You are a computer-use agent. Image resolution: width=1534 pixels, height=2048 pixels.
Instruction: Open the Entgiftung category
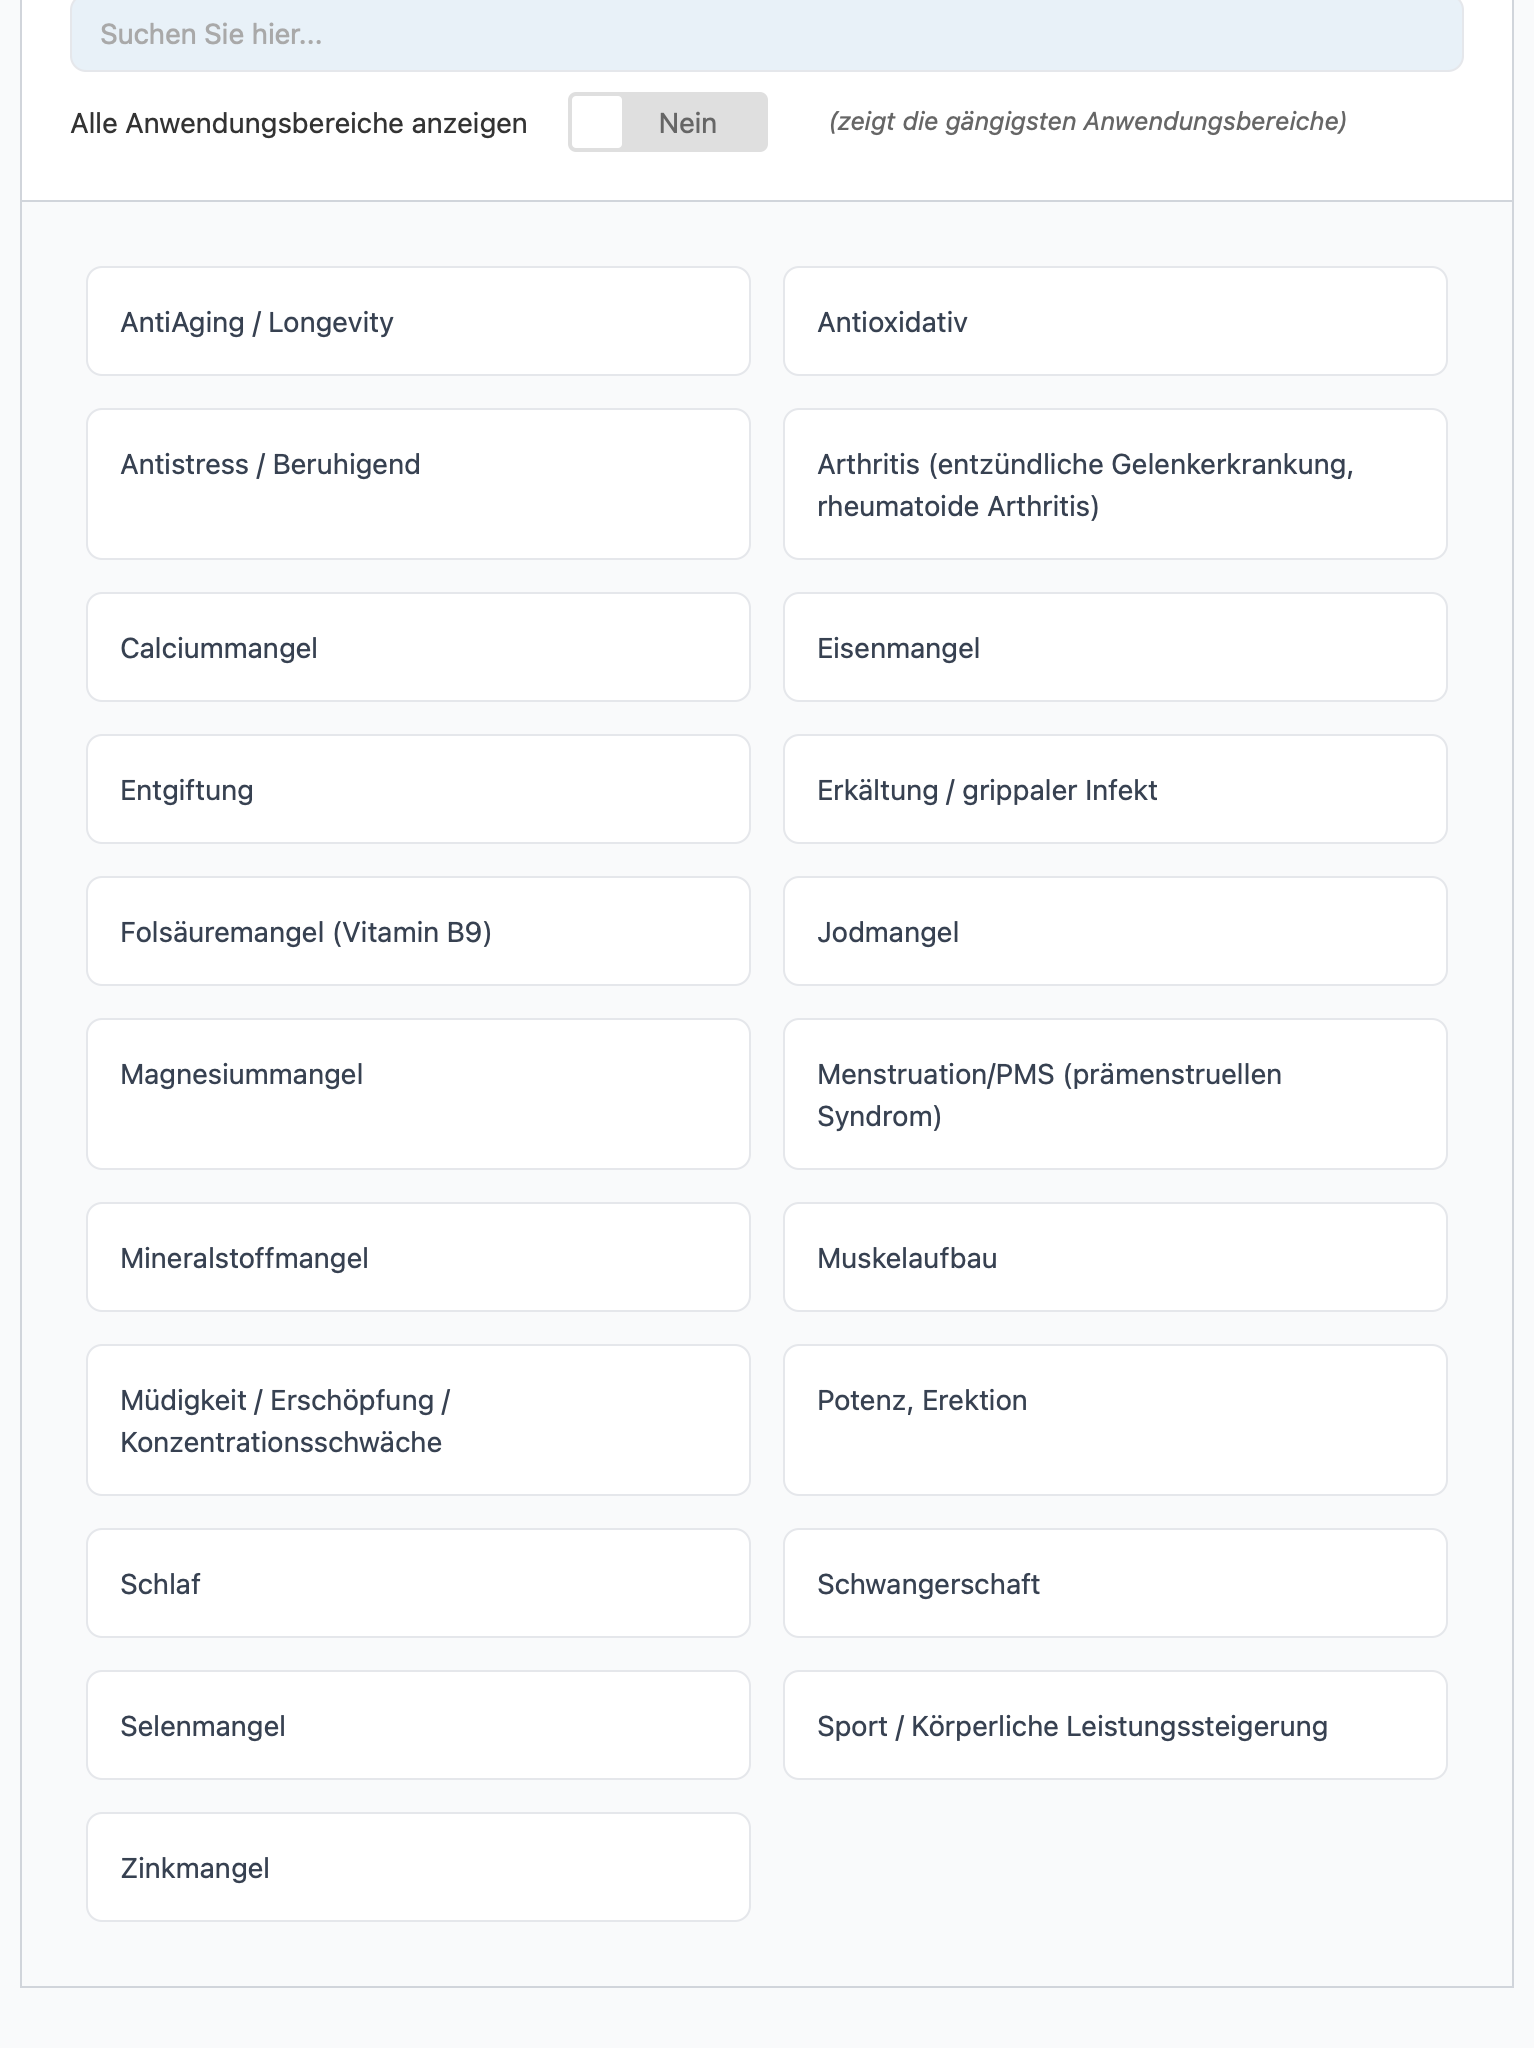coord(418,789)
